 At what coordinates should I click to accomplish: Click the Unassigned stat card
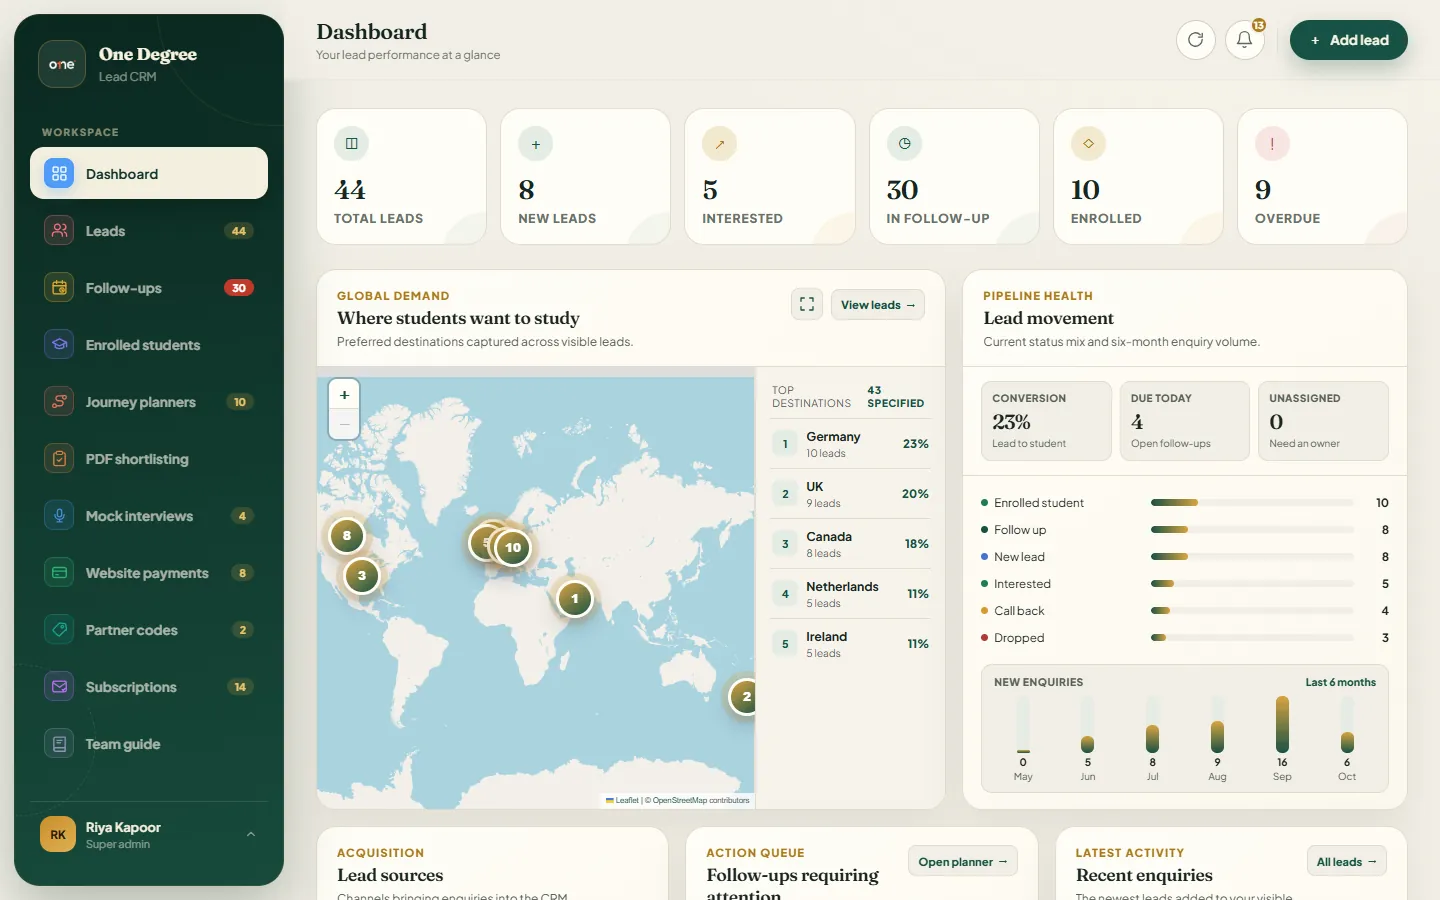pos(1323,421)
